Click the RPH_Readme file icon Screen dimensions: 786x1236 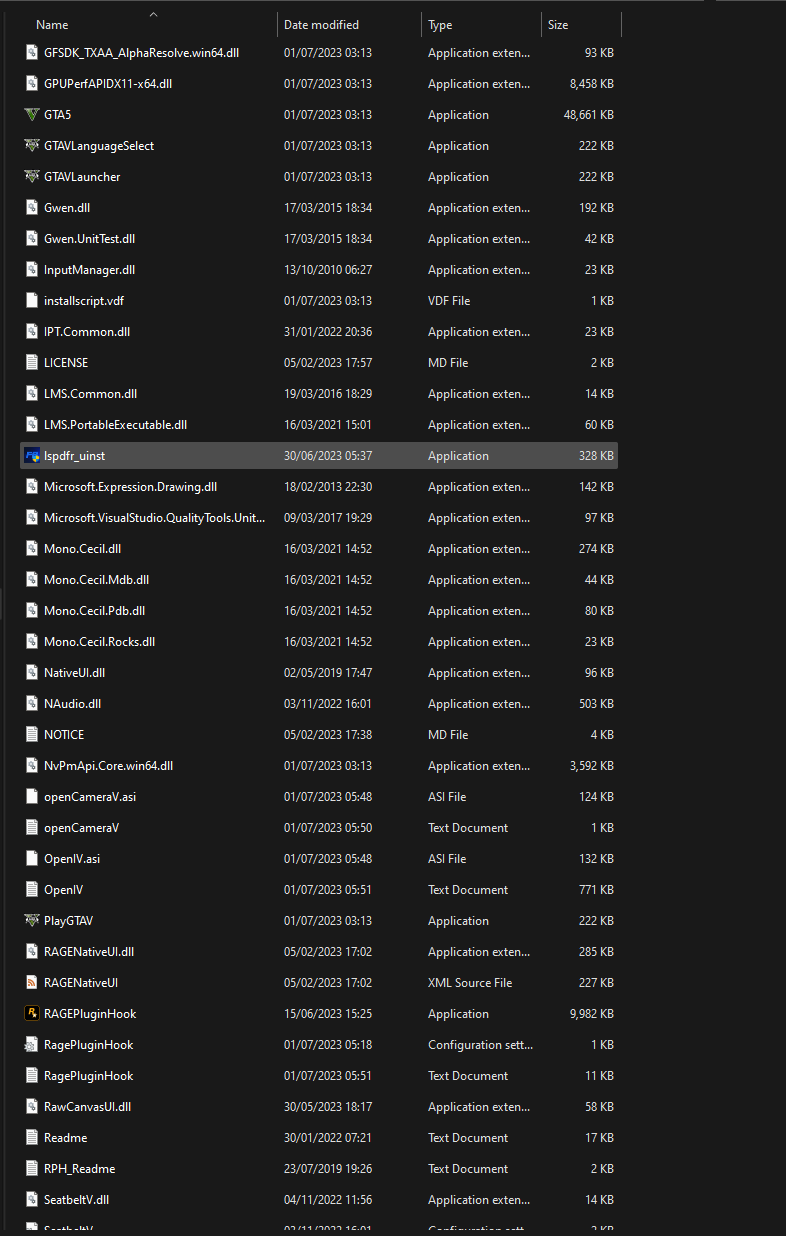(32, 1169)
